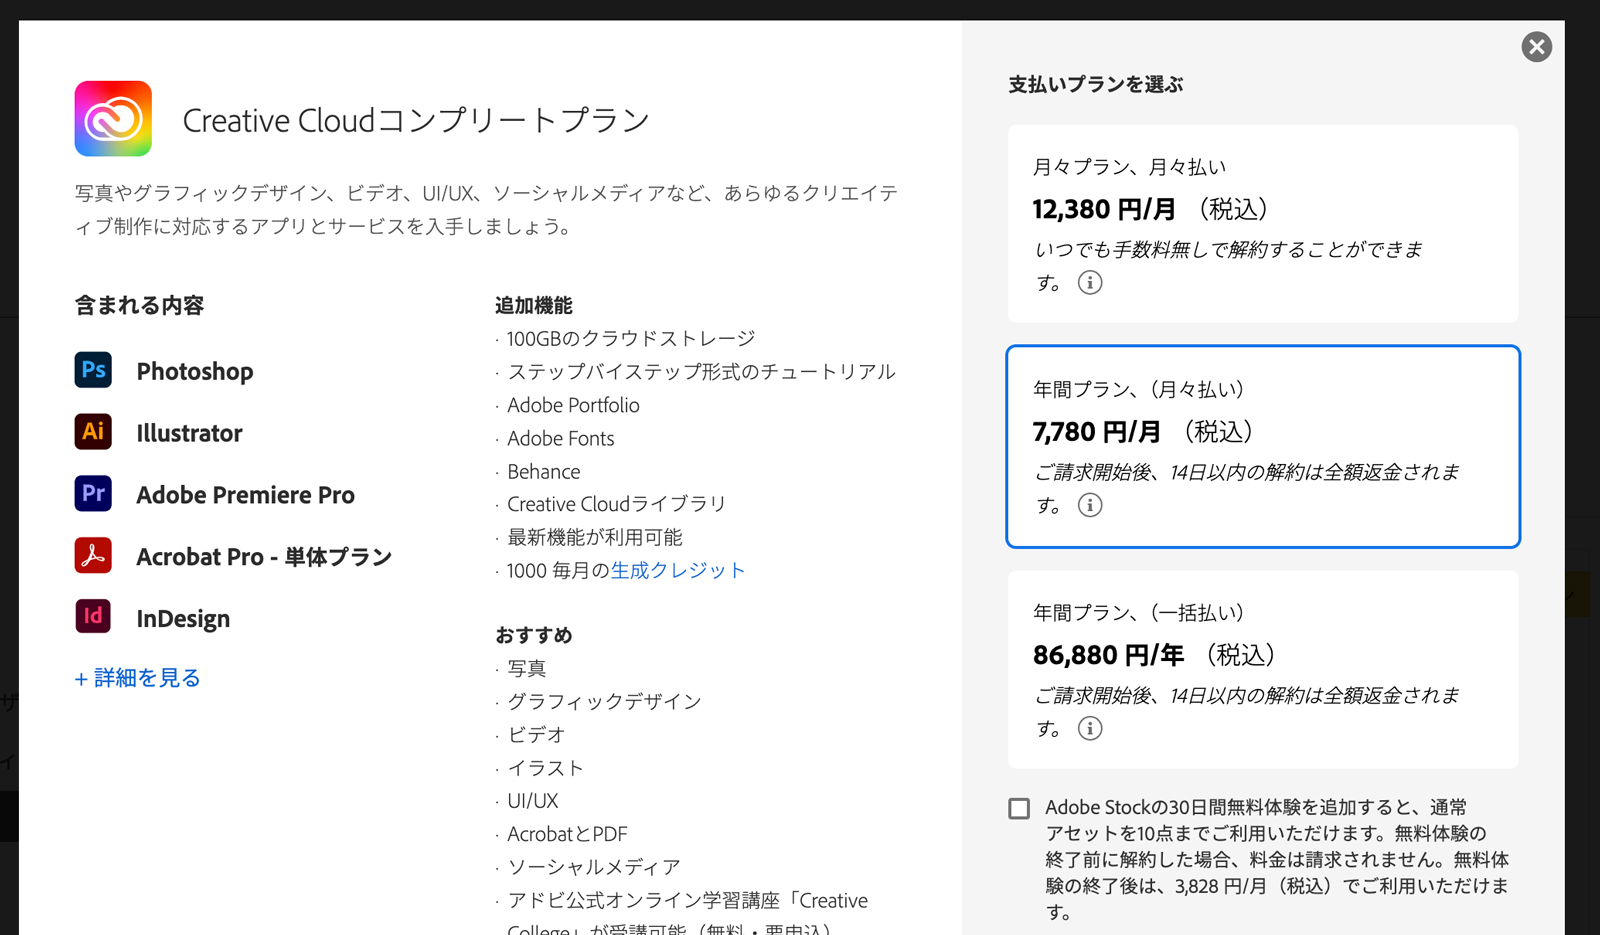Viewport: 1600px width, 935px height.
Task: Click the InDesign app icon
Action: pyautogui.click(x=93, y=617)
